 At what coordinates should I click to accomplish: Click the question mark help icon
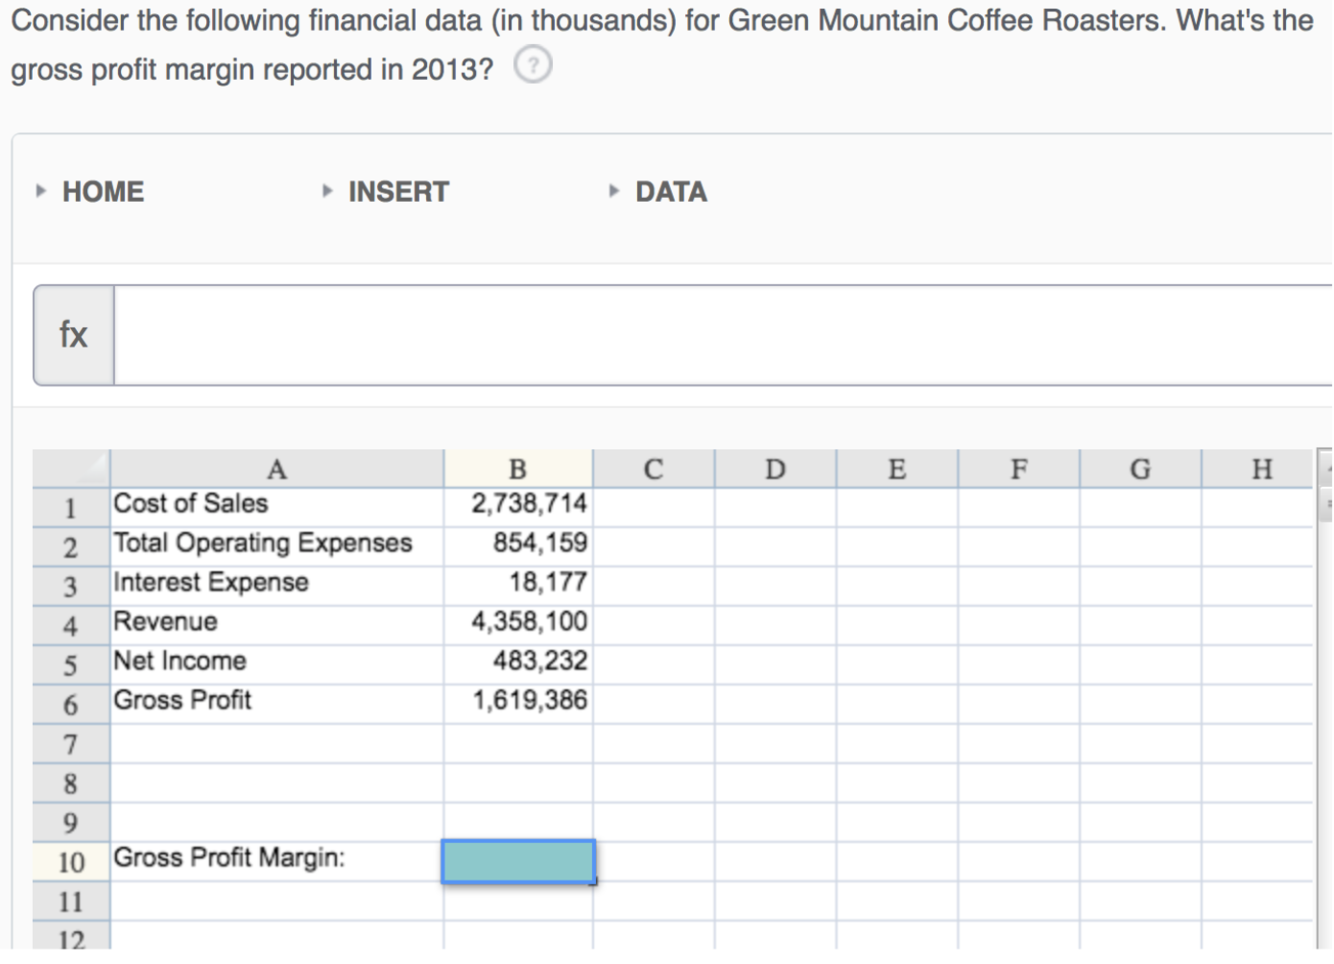[533, 66]
